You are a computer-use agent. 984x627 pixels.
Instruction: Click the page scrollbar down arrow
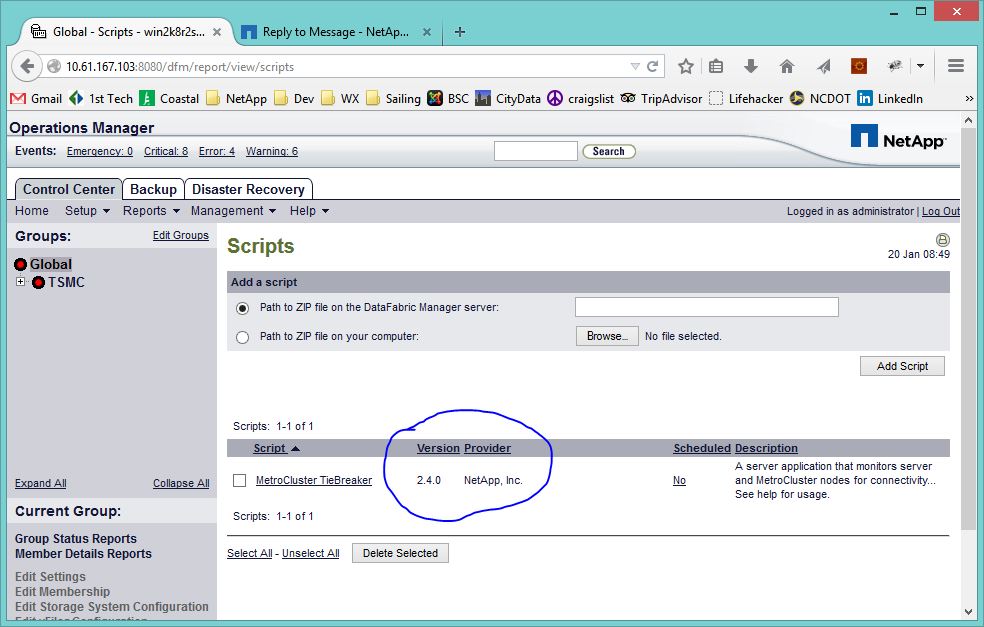968,612
